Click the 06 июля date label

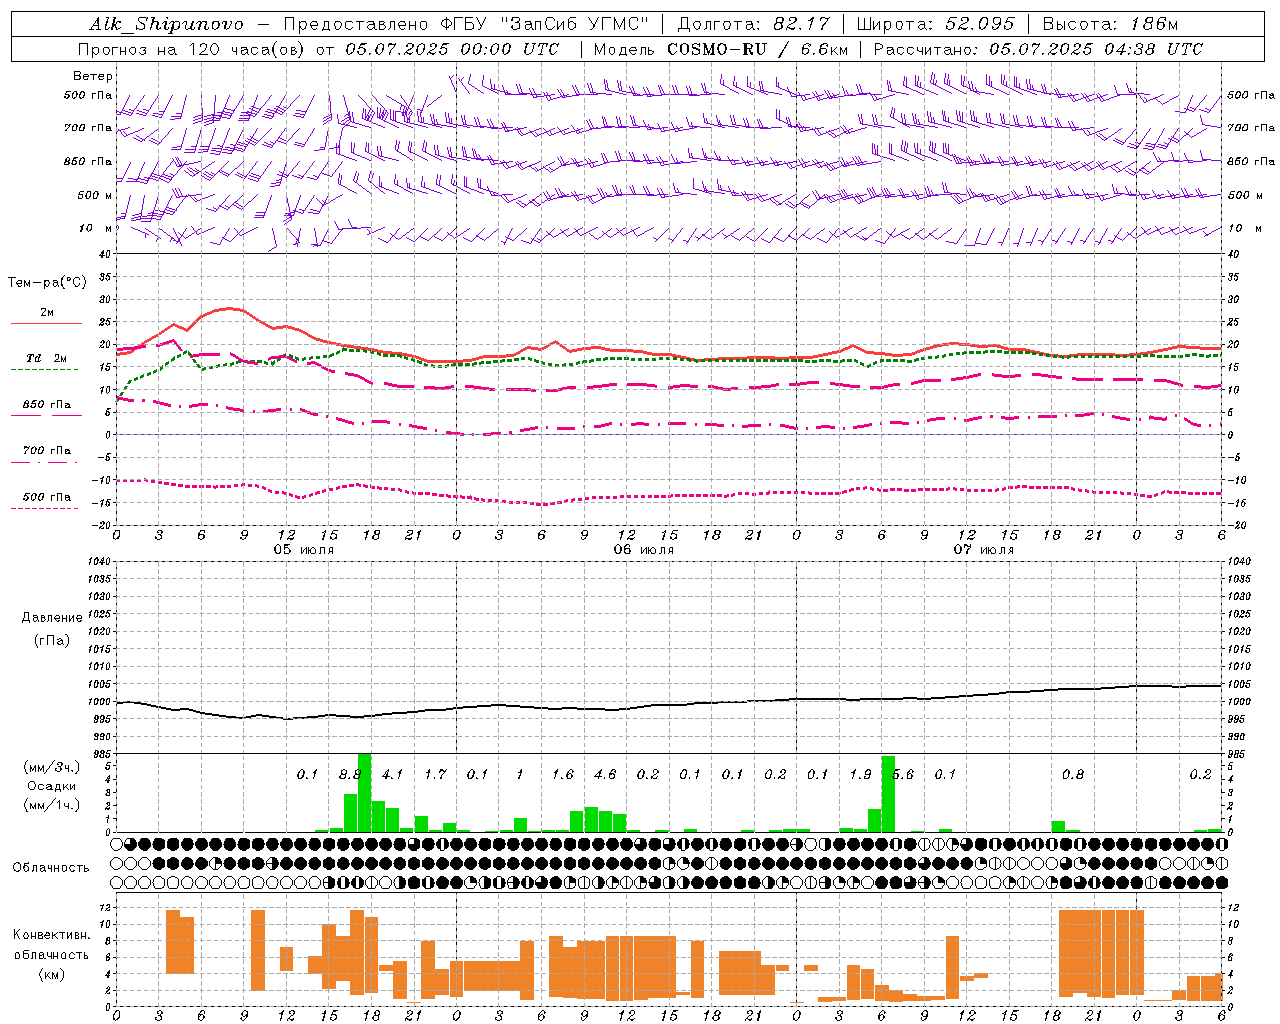click(x=644, y=550)
